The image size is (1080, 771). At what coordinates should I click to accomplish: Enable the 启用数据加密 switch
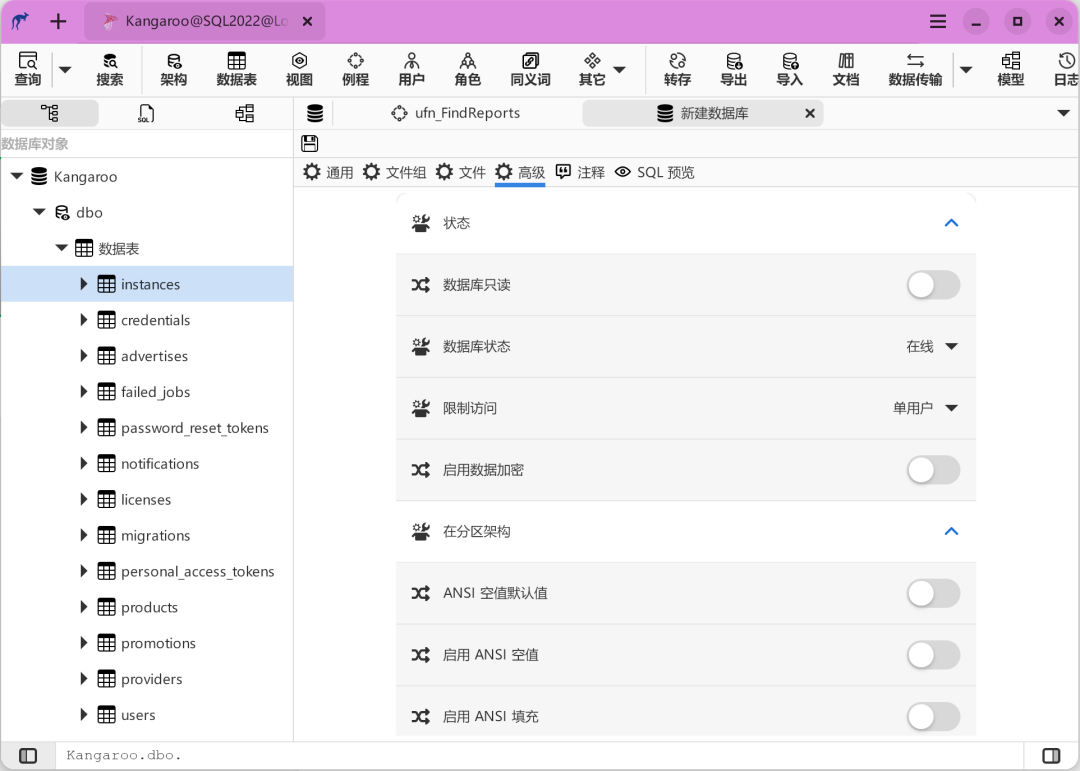[x=932, y=470]
